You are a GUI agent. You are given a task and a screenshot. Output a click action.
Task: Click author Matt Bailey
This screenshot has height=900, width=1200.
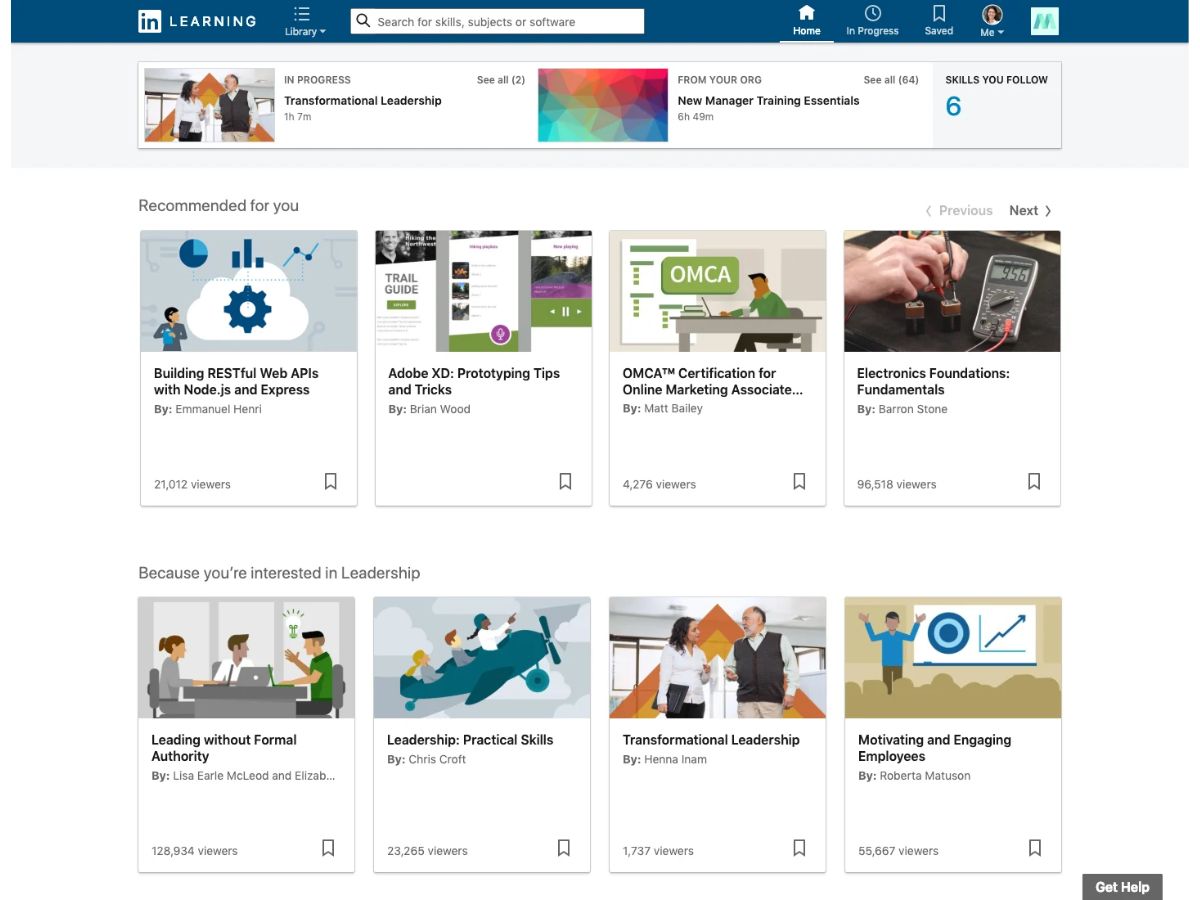tap(673, 408)
